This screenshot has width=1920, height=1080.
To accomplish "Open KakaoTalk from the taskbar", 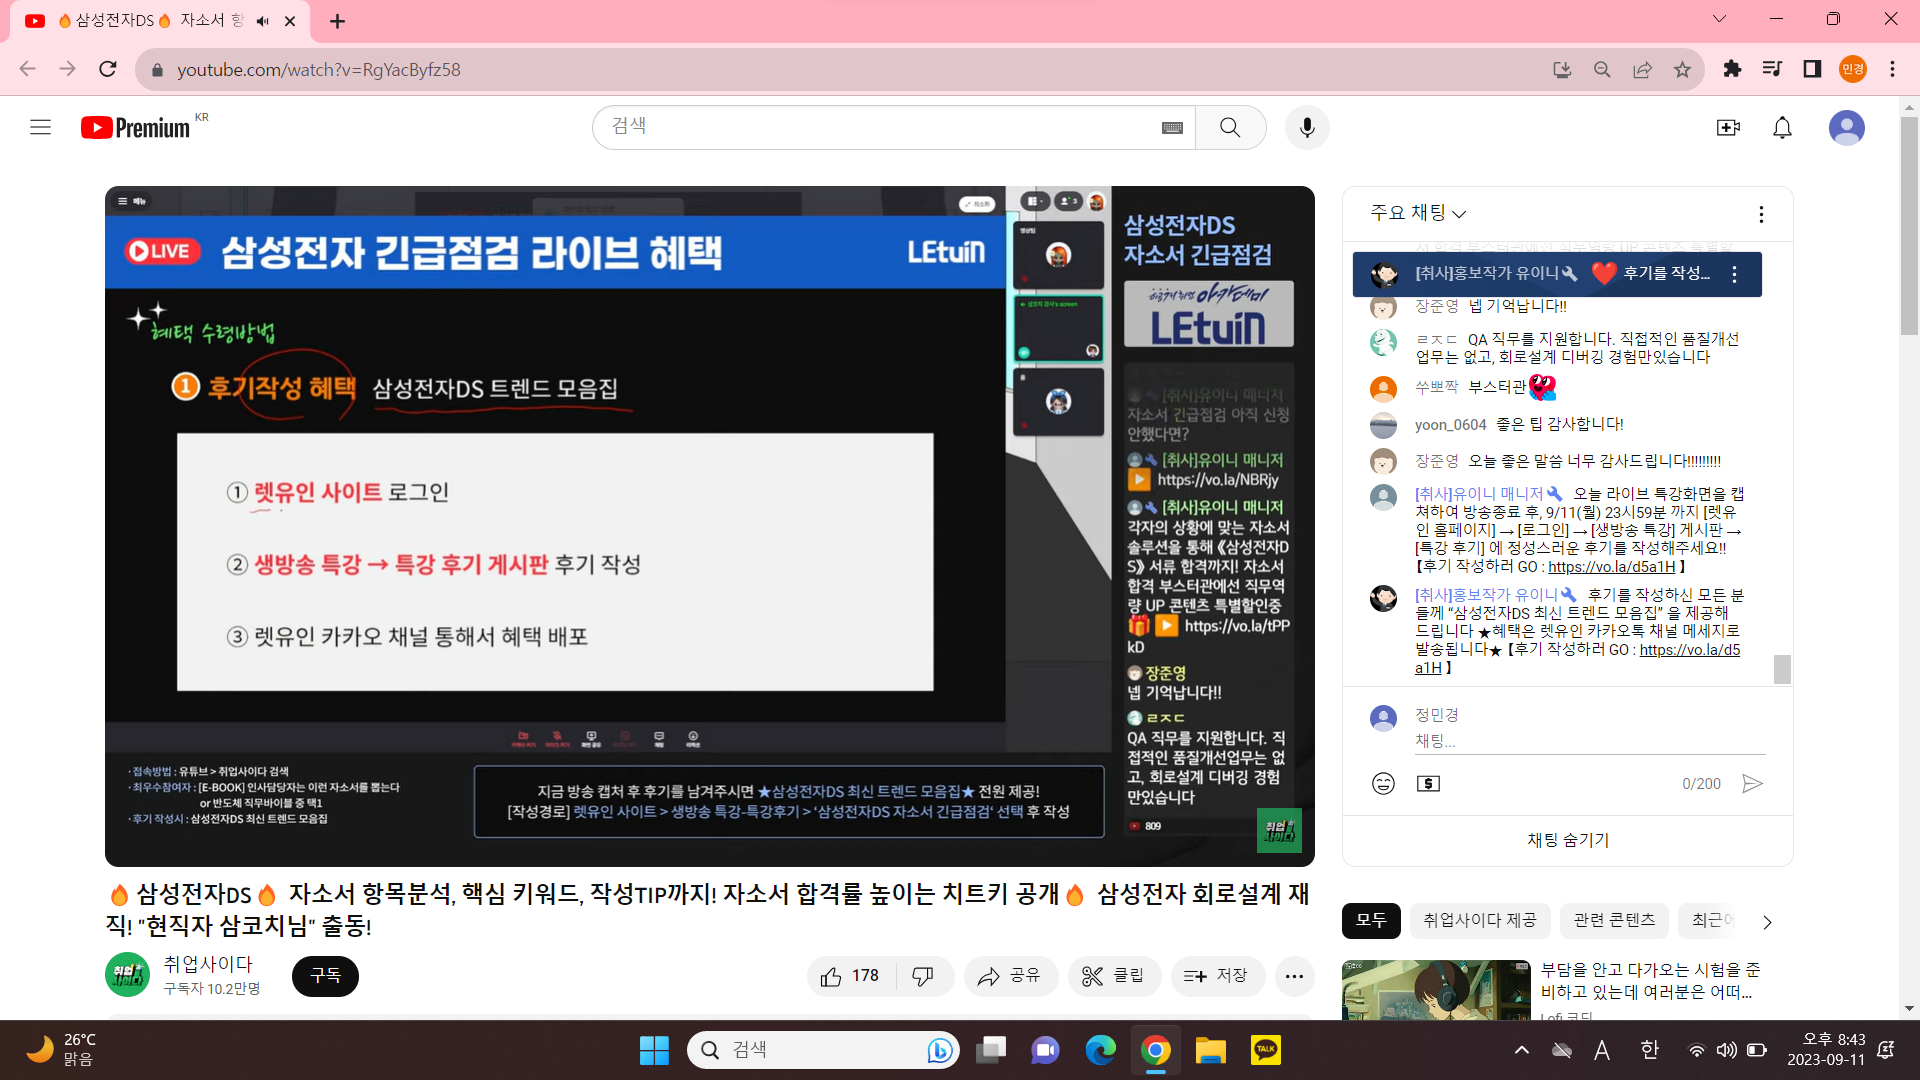I will [1266, 1050].
